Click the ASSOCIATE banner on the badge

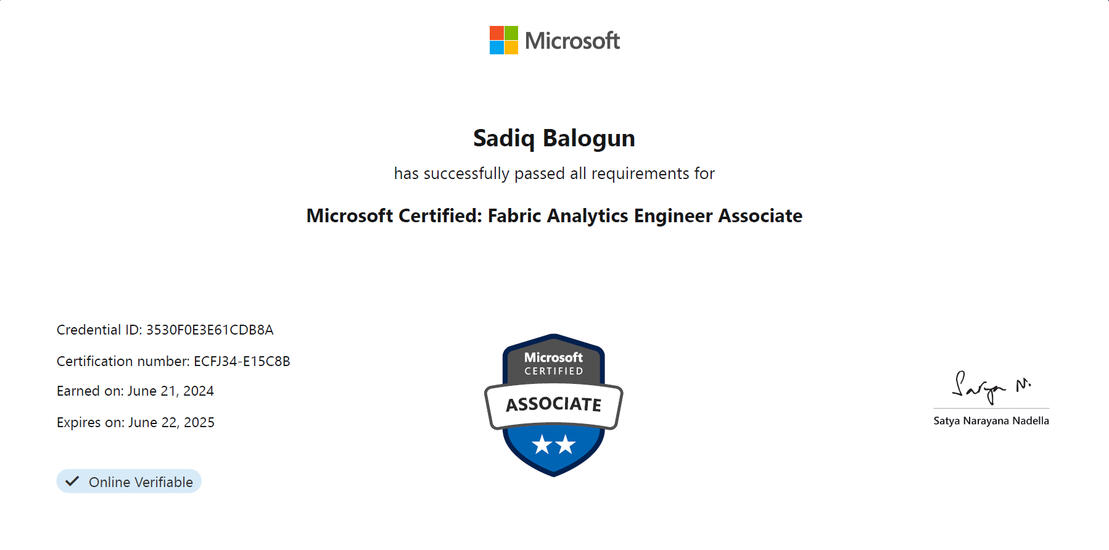[554, 405]
